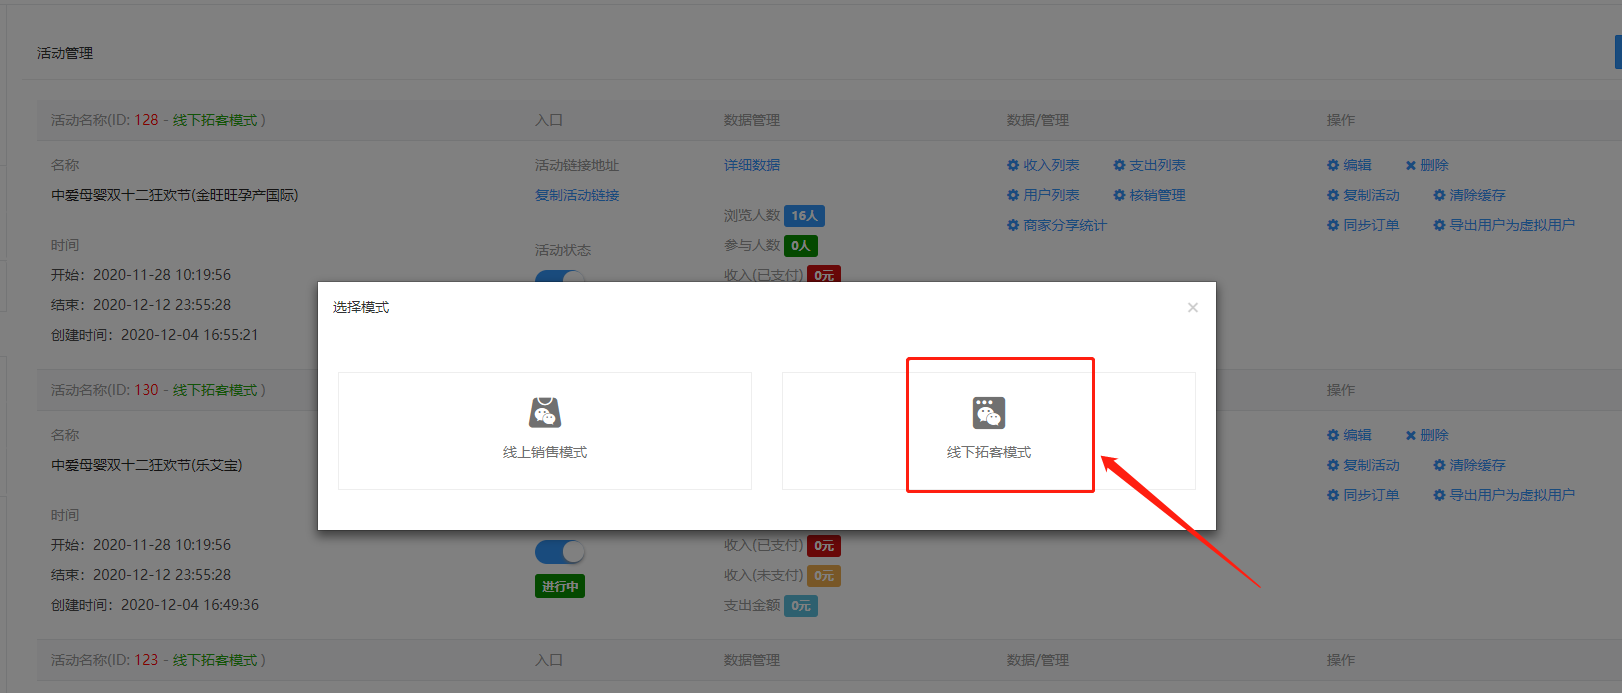Open 支出列表 for activity 128
Image resolution: width=1622 pixels, height=693 pixels.
pyautogui.click(x=1149, y=165)
